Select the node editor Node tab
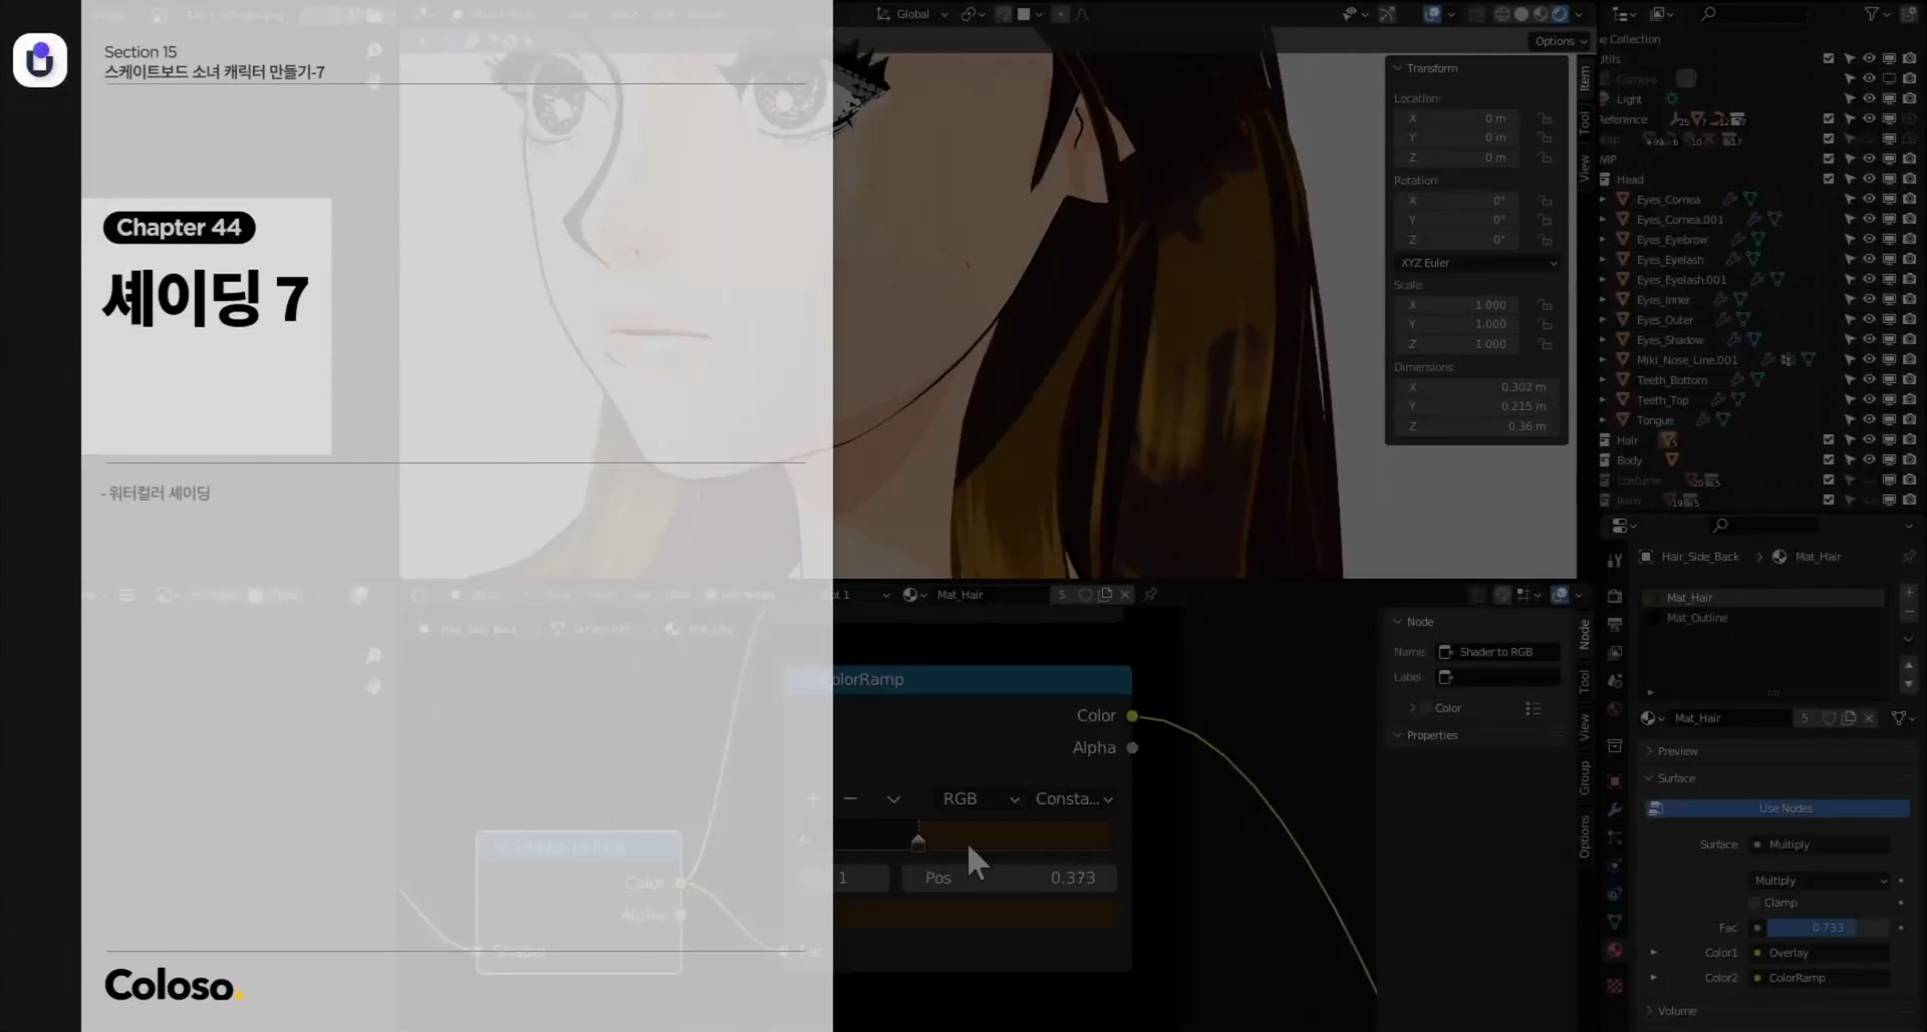Viewport: 1927px width, 1032px height. tap(1584, 634)
